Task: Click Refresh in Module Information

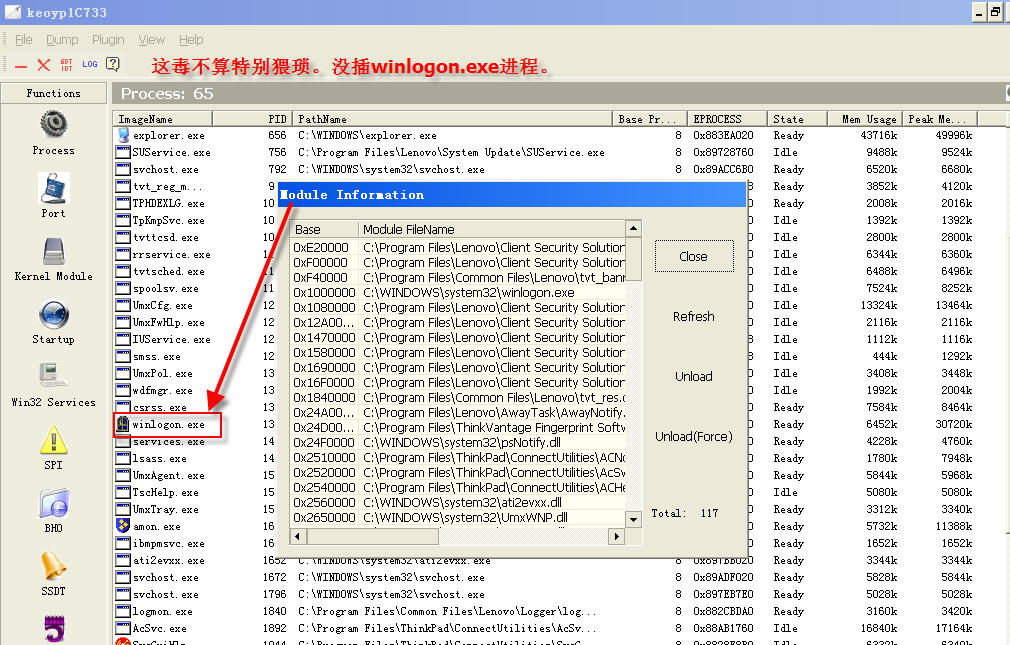Action: pos(694,316)
